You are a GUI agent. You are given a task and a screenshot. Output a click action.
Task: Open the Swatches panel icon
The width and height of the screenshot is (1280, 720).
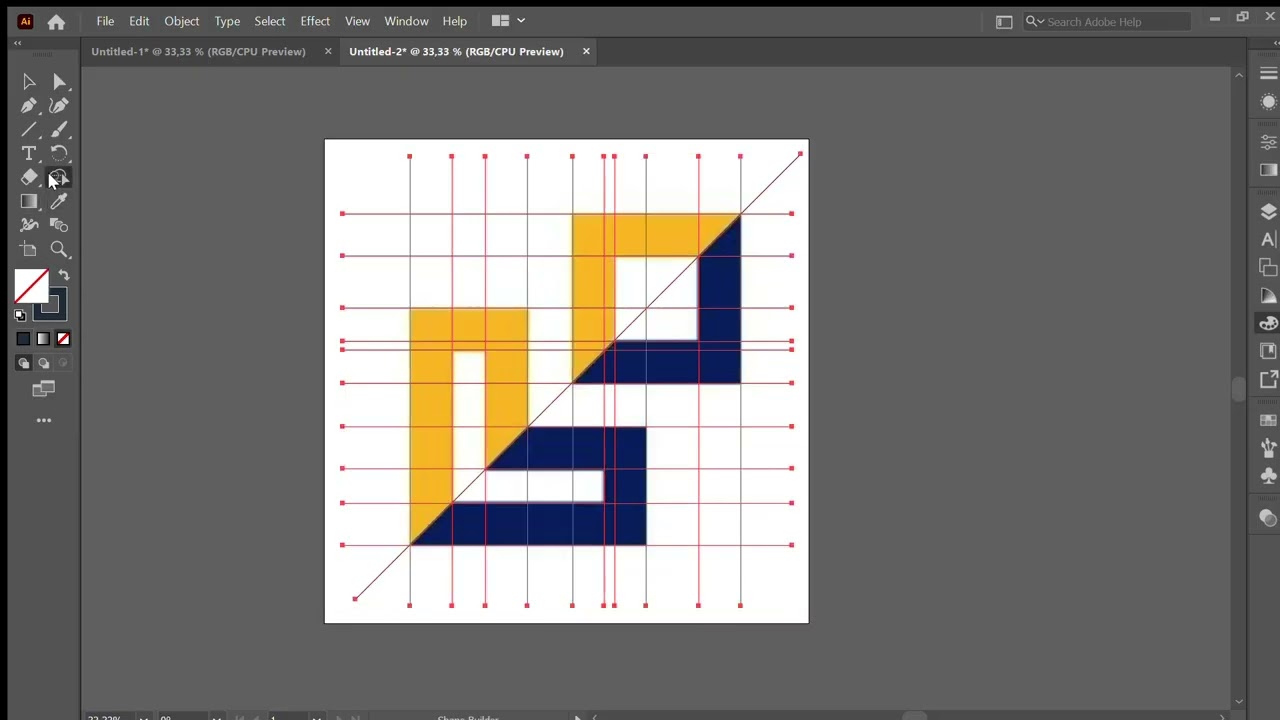pyautogui.click(x=1269, y=420)
